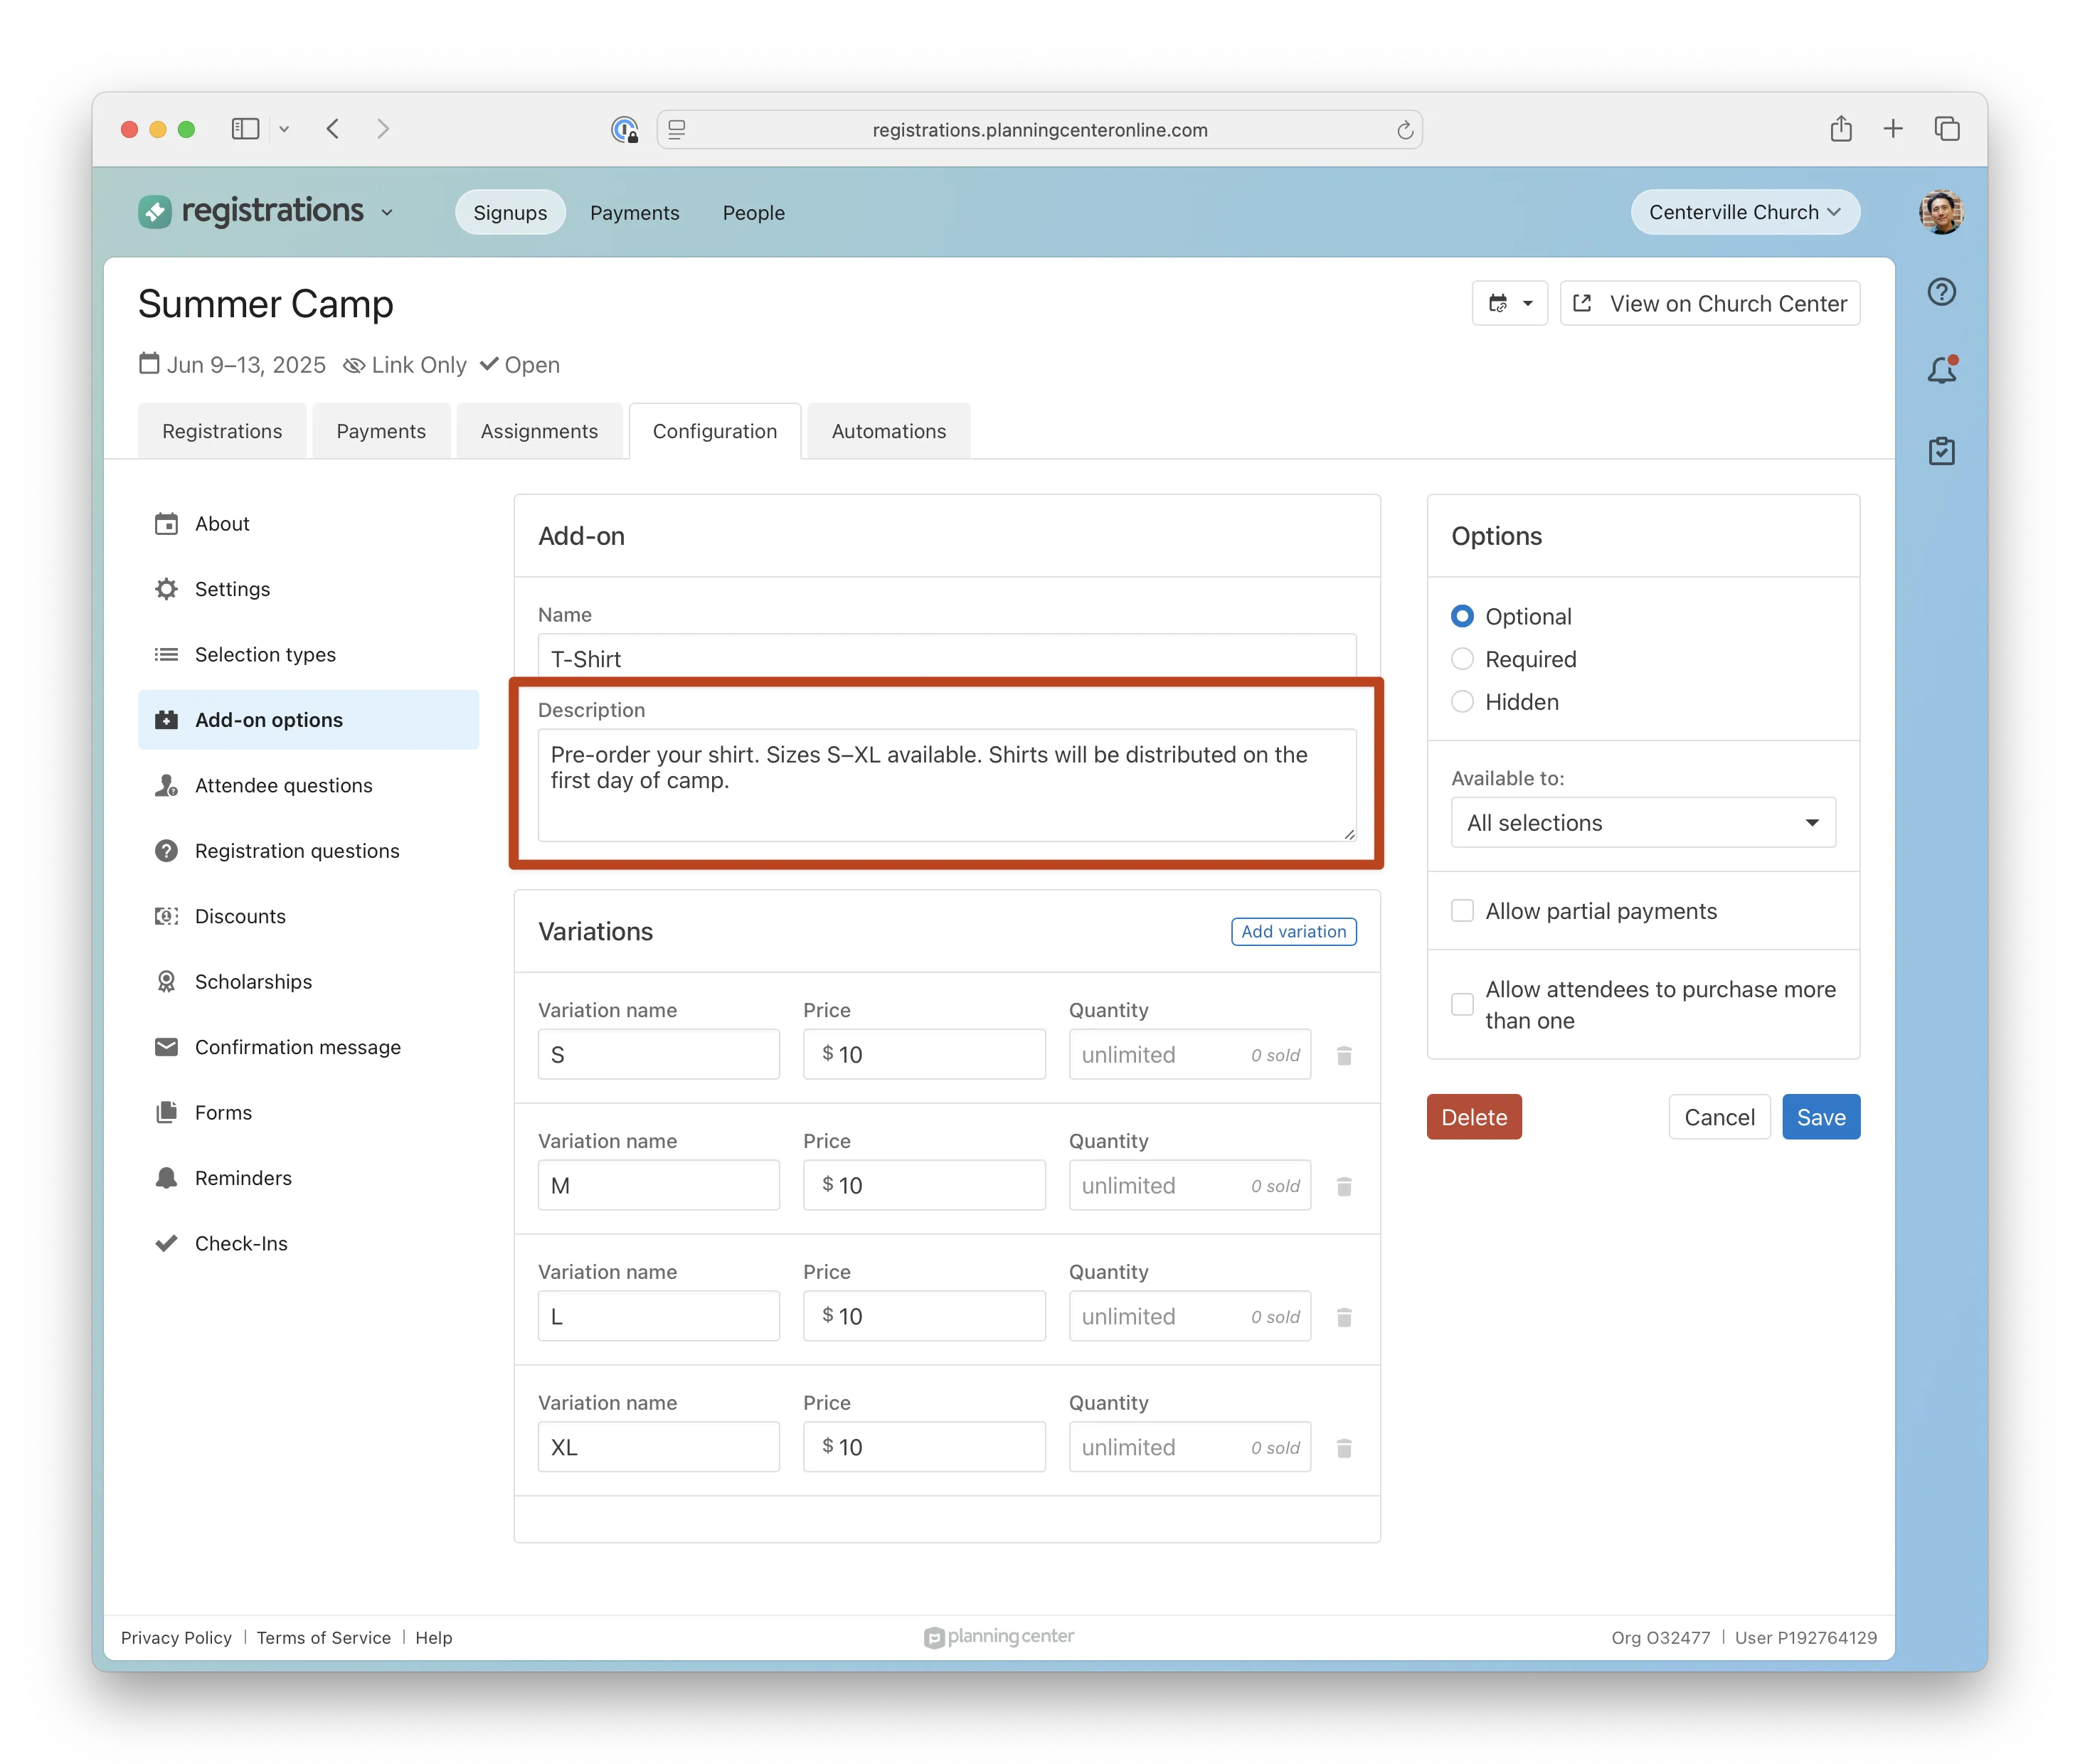Switch to the Automations tab
Image resolution: width=2080 pixels, height=1764 pixels.
tap(889, 431)
